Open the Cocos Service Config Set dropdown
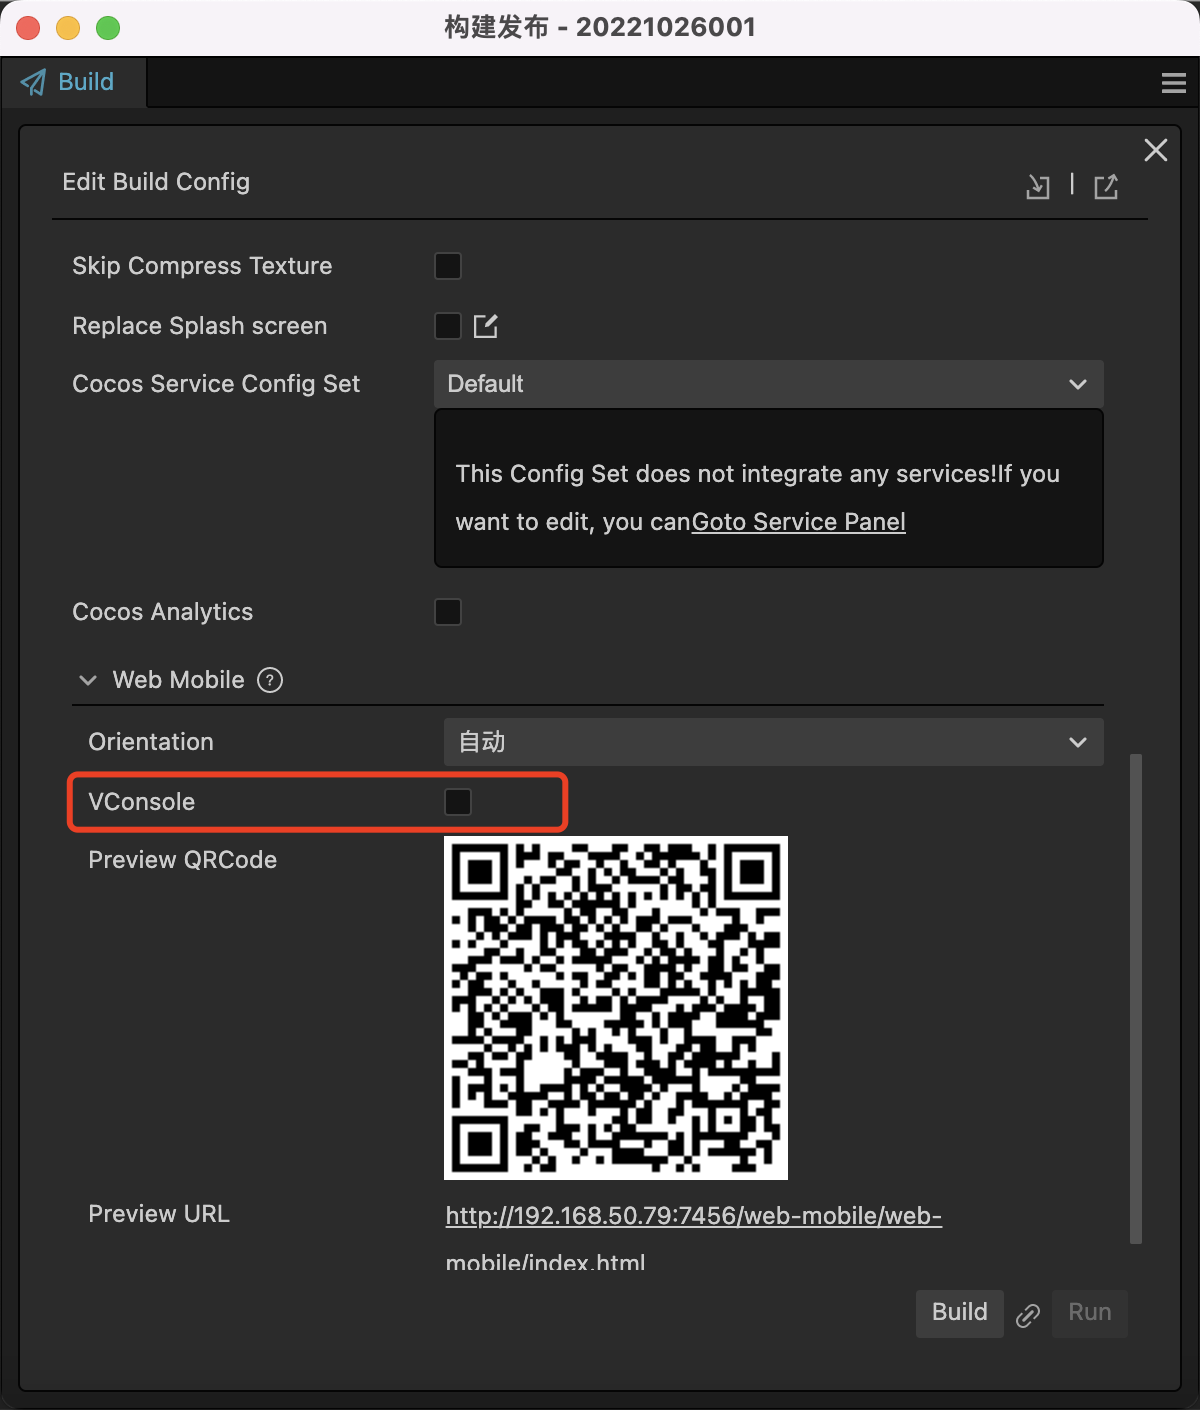 pos(768,384)
